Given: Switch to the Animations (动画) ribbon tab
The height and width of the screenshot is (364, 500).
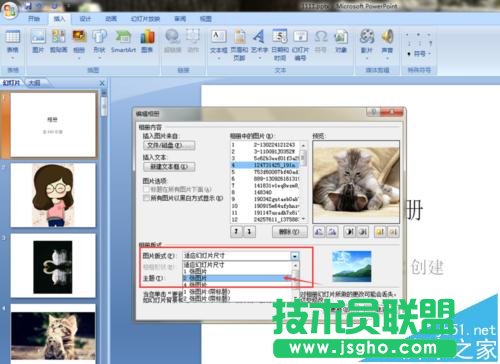Looking at the screenshot, I should (x=111, y=19).
